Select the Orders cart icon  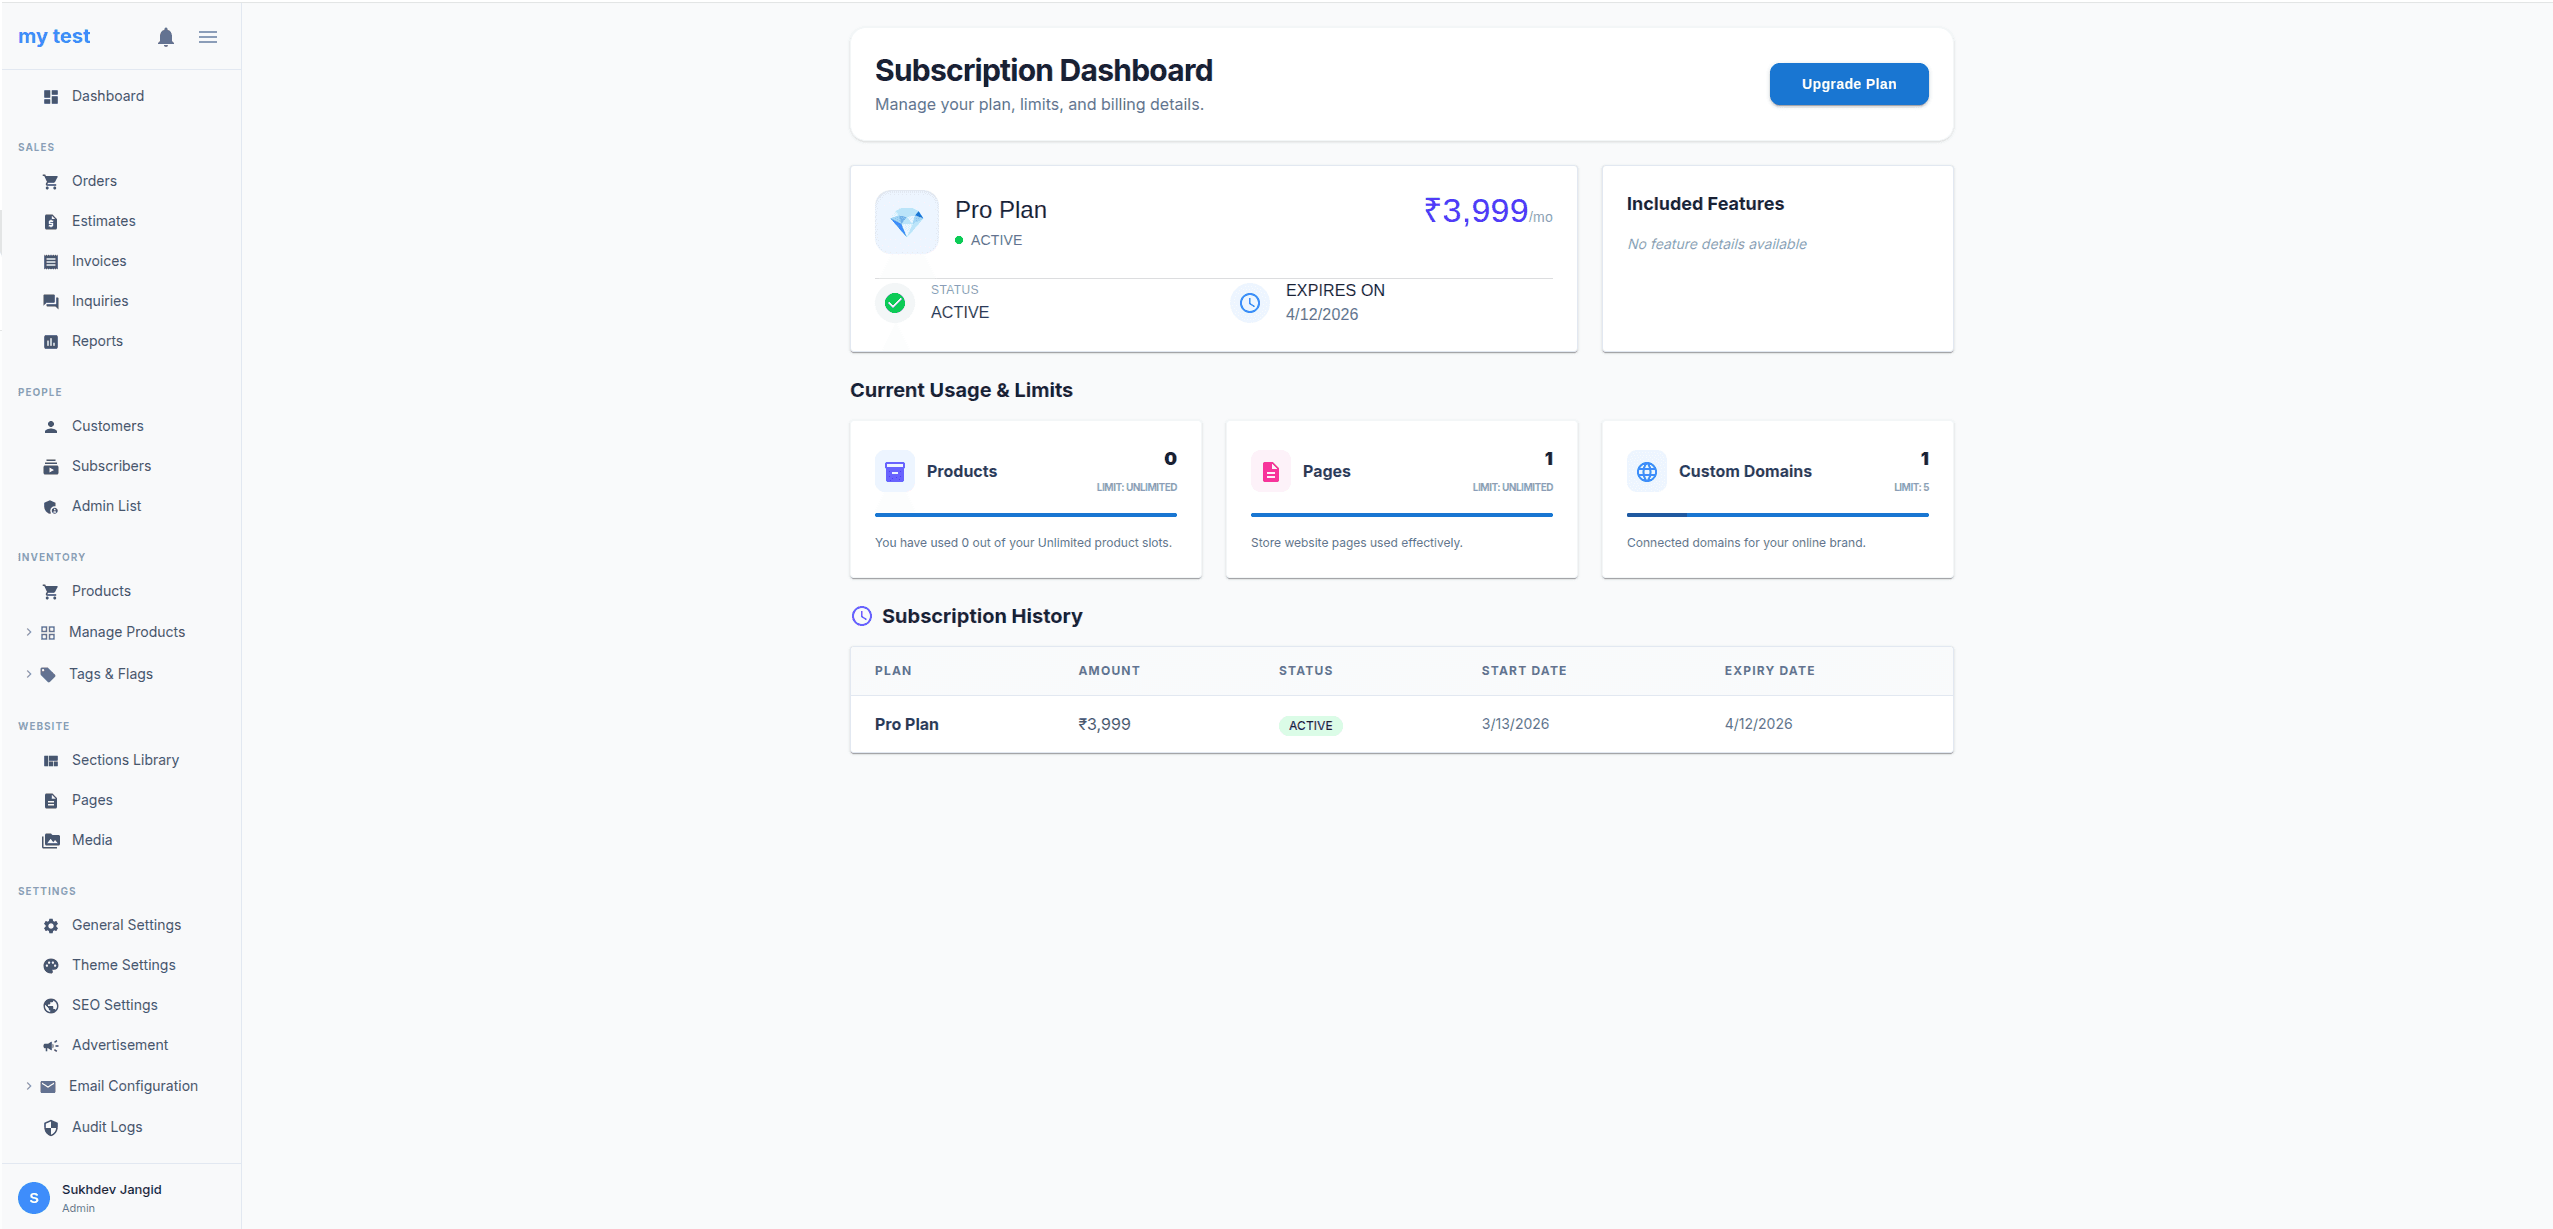pyautogui.click(x=51, y=181)
